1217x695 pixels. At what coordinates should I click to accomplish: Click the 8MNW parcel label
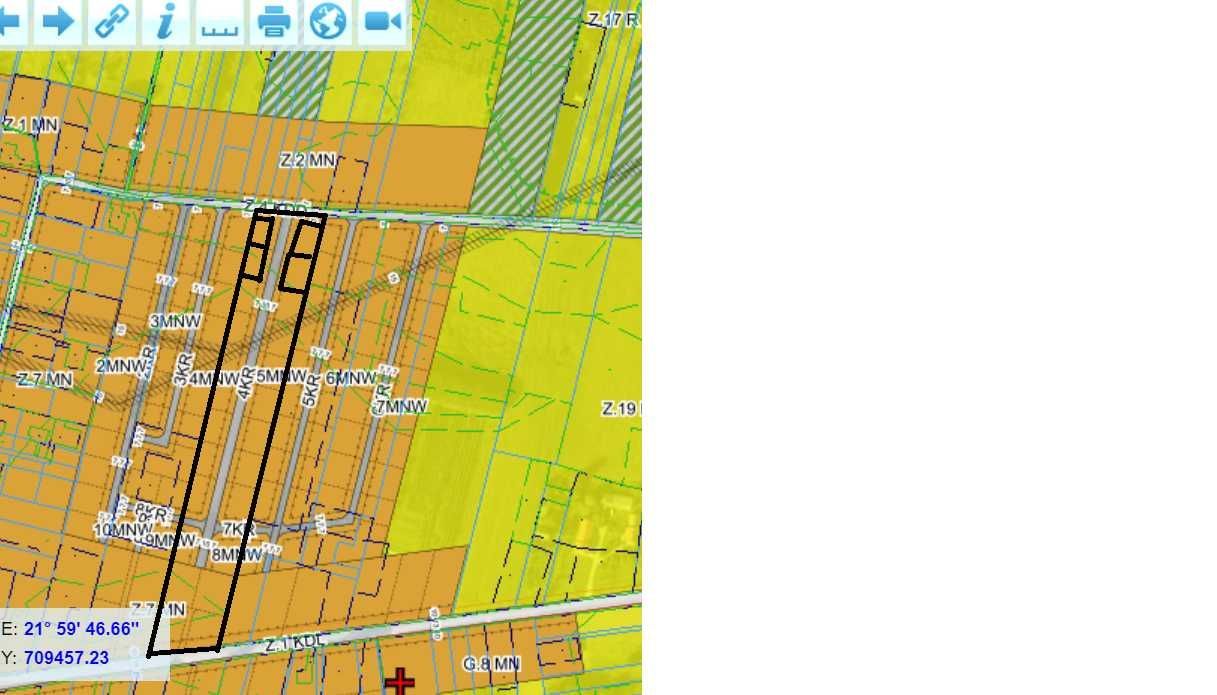pos(237,553)
